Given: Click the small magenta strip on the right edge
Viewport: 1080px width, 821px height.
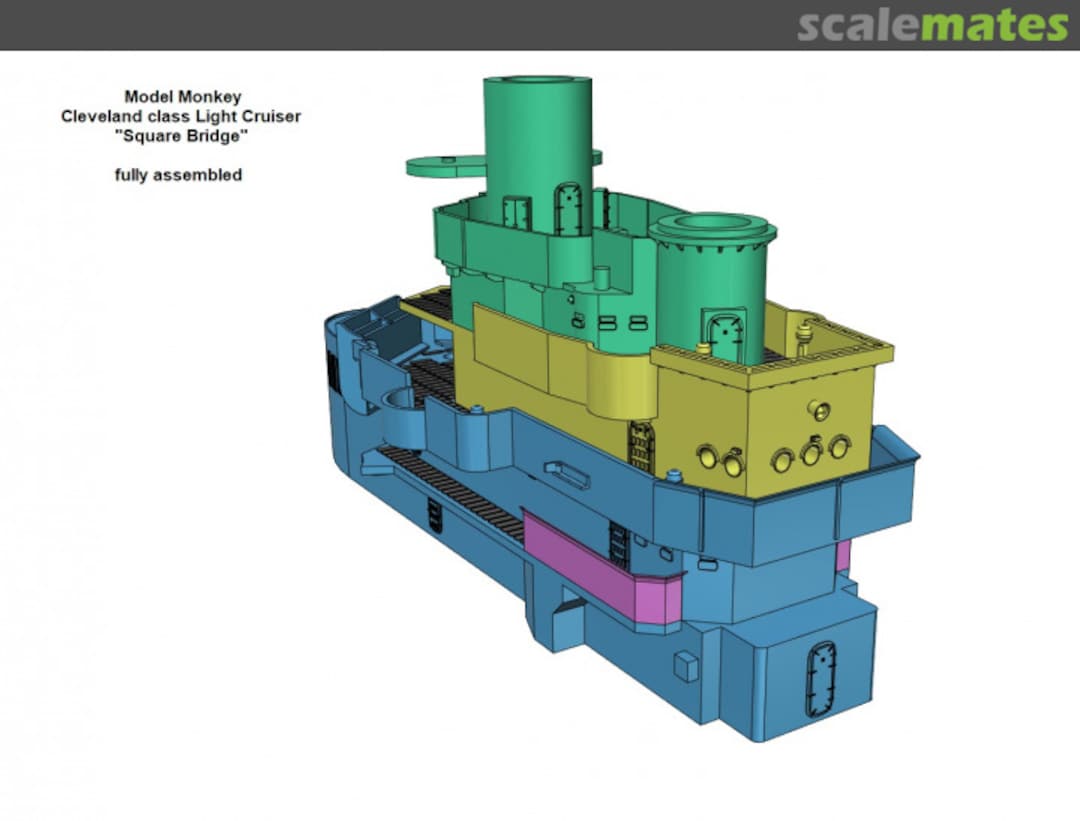Looking at the screenshot, I should click(843, 556).
